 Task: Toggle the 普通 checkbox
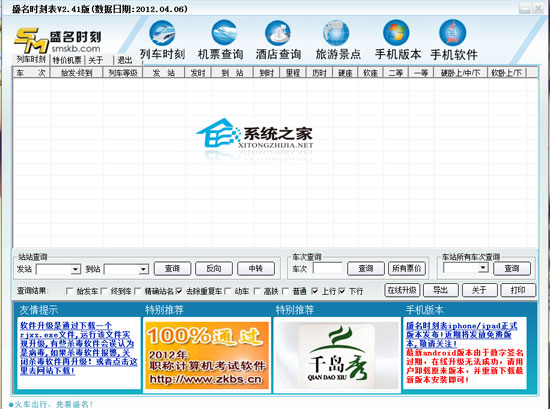pyautogui.click(x=286, y=291)
